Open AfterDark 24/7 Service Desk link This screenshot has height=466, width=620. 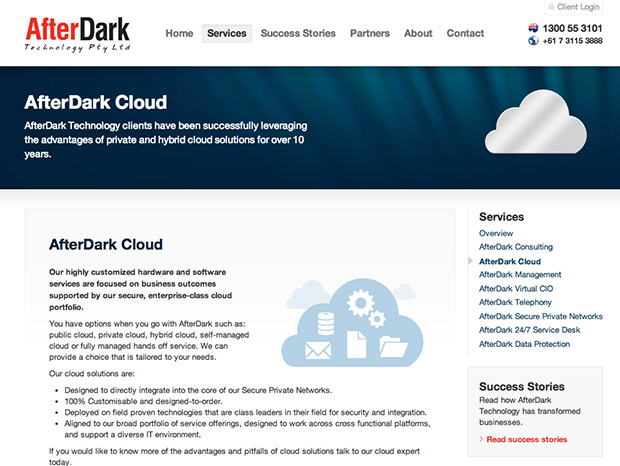tap(529, 330)
